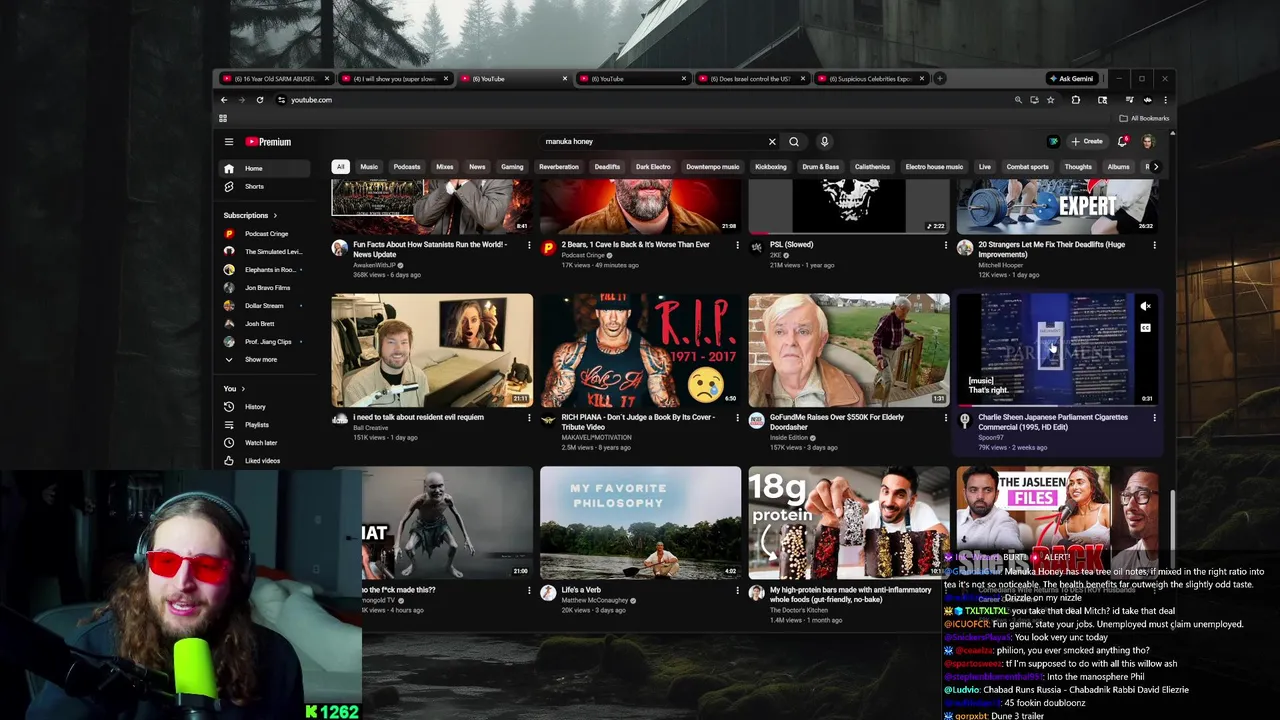Select Home in YouTube sidebar
The image size is (1280, 720).
click(x=266, y=168)
